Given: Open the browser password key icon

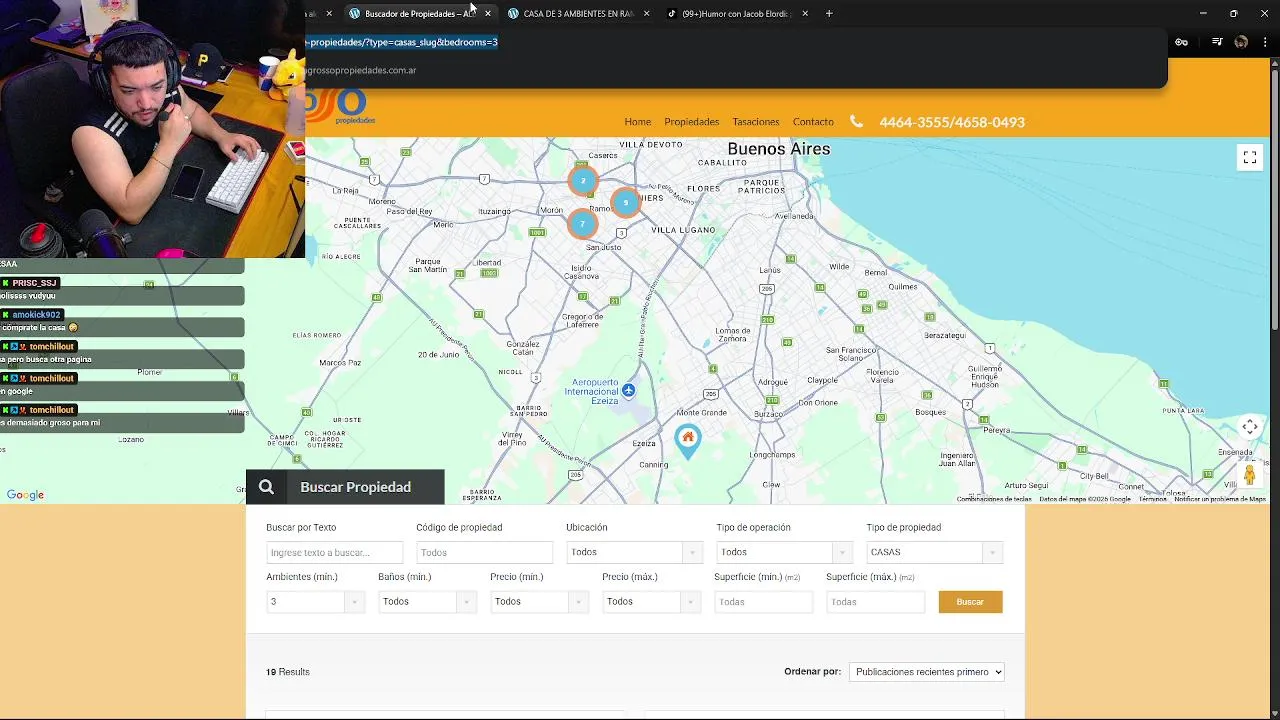Looking at the screenshot, I should click(x=1181, y=42).
